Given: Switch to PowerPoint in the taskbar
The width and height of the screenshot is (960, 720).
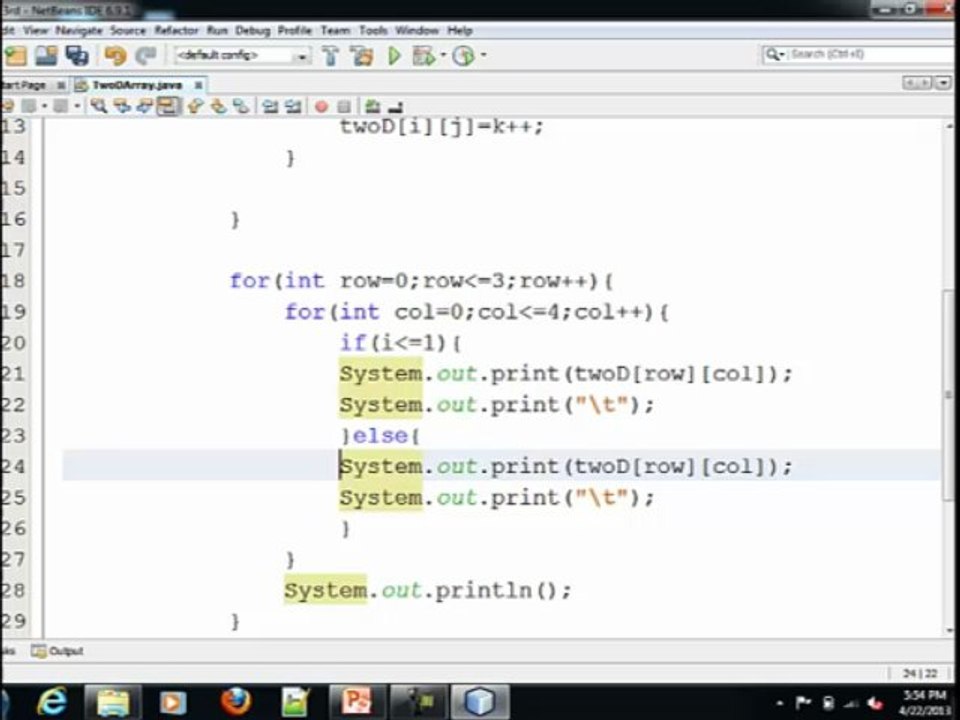Looking at the screenshot, I should tap(357, 702).
